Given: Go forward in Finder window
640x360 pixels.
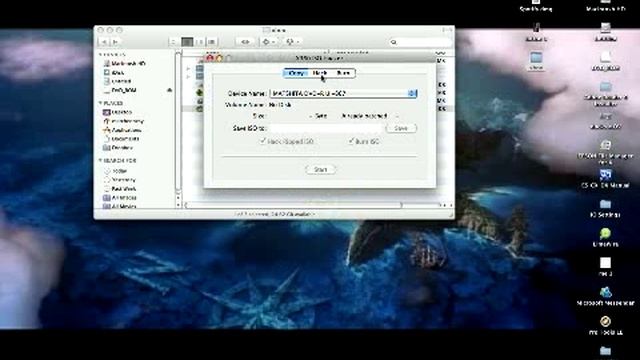Looking at the screenshot, I should tap(116, 42).
